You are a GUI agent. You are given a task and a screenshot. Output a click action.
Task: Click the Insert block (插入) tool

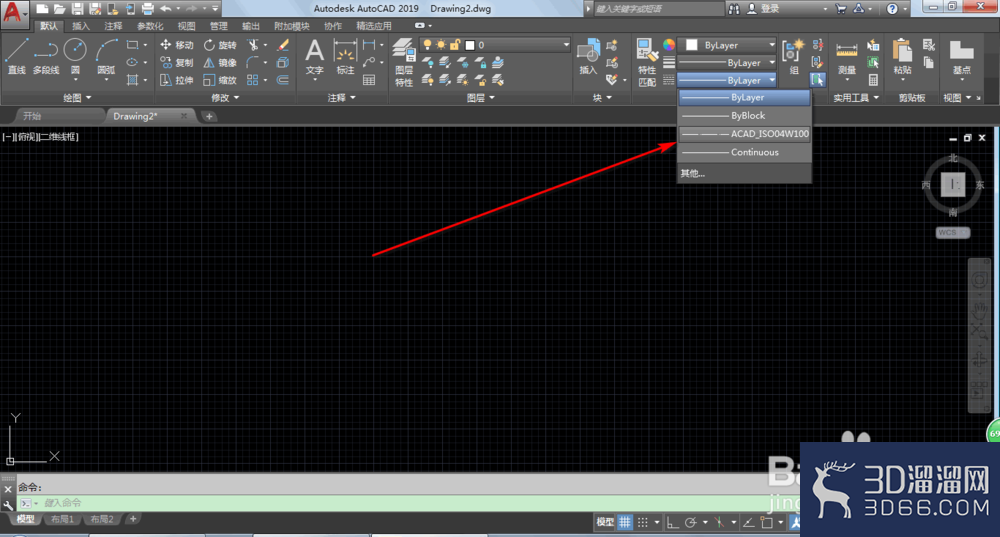588,56
